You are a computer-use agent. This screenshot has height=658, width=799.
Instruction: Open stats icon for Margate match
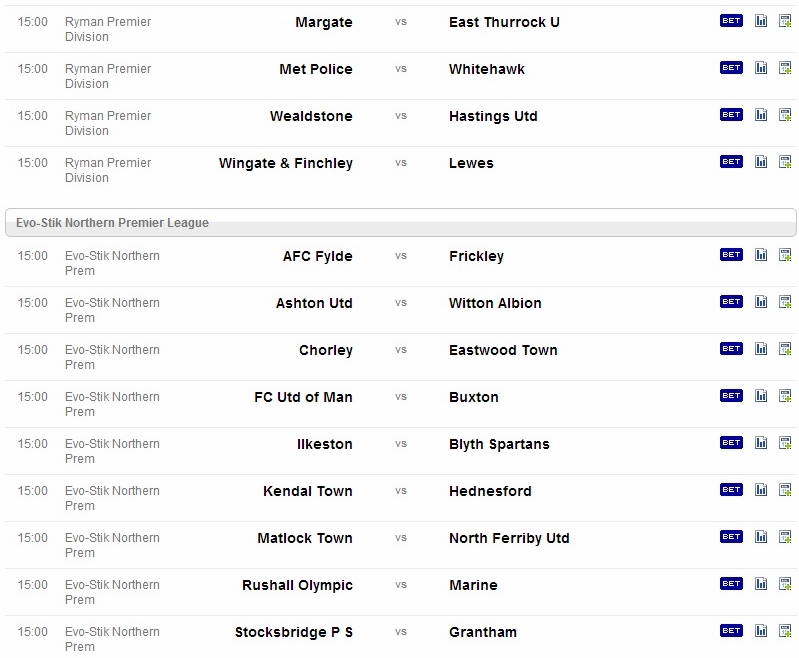pyautogui.click(x=761, y=21)
